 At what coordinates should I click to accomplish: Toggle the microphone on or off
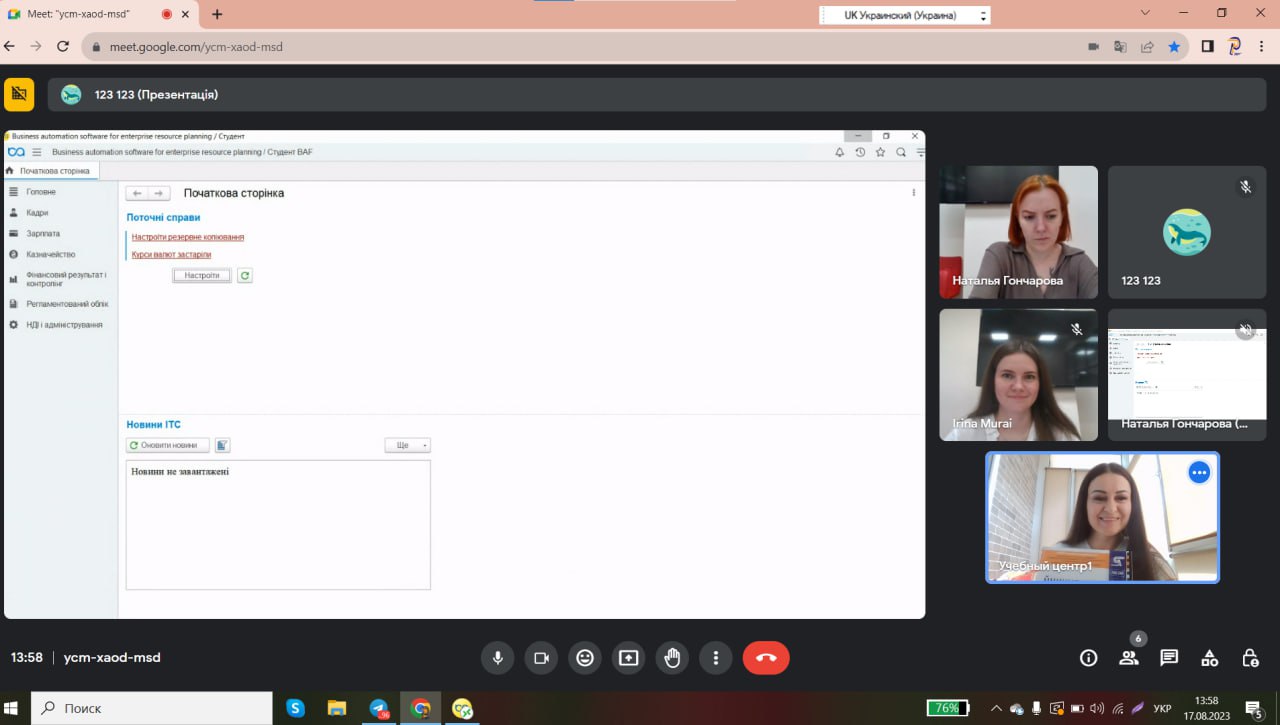pos(497,658)
